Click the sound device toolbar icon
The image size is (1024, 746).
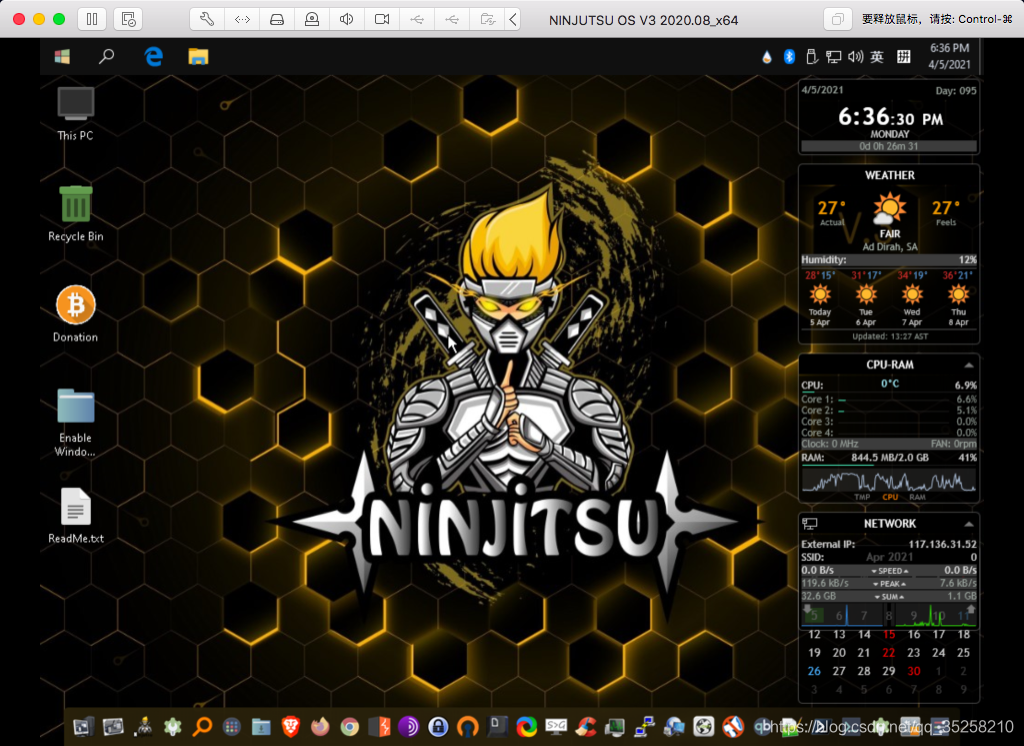(347, 19)
